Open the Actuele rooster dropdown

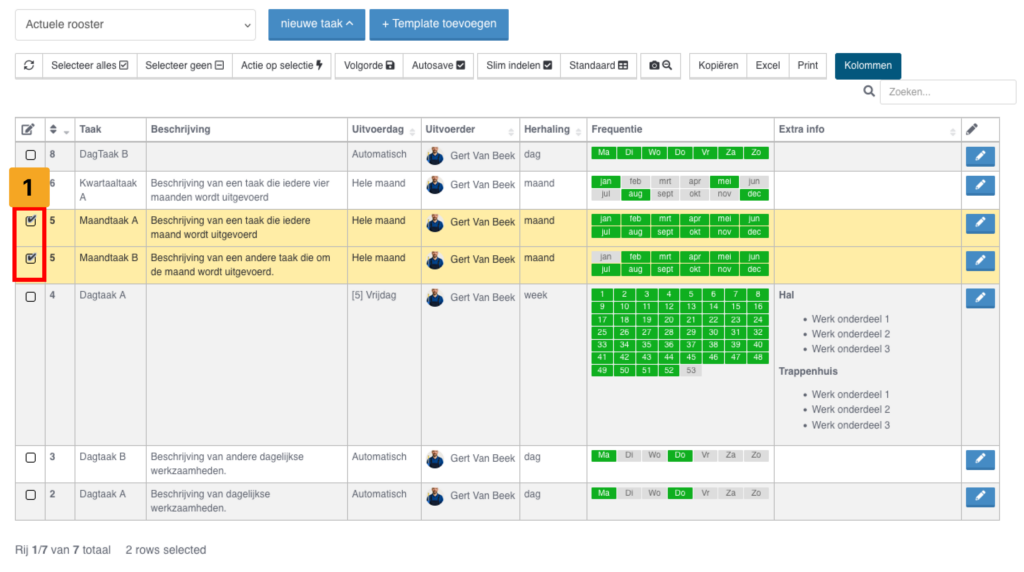tap(135, 24)
